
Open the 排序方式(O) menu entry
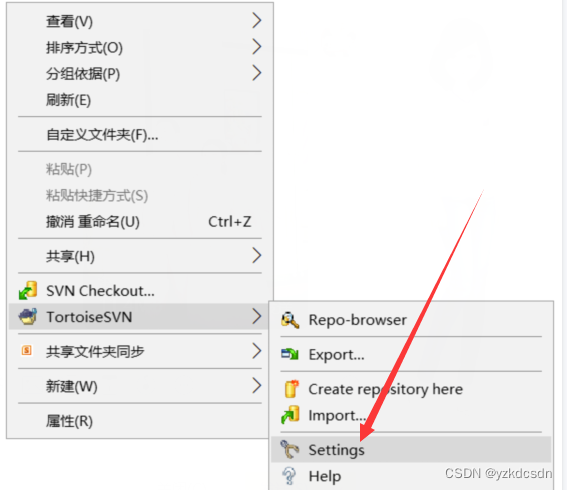[x=140, y=47]
